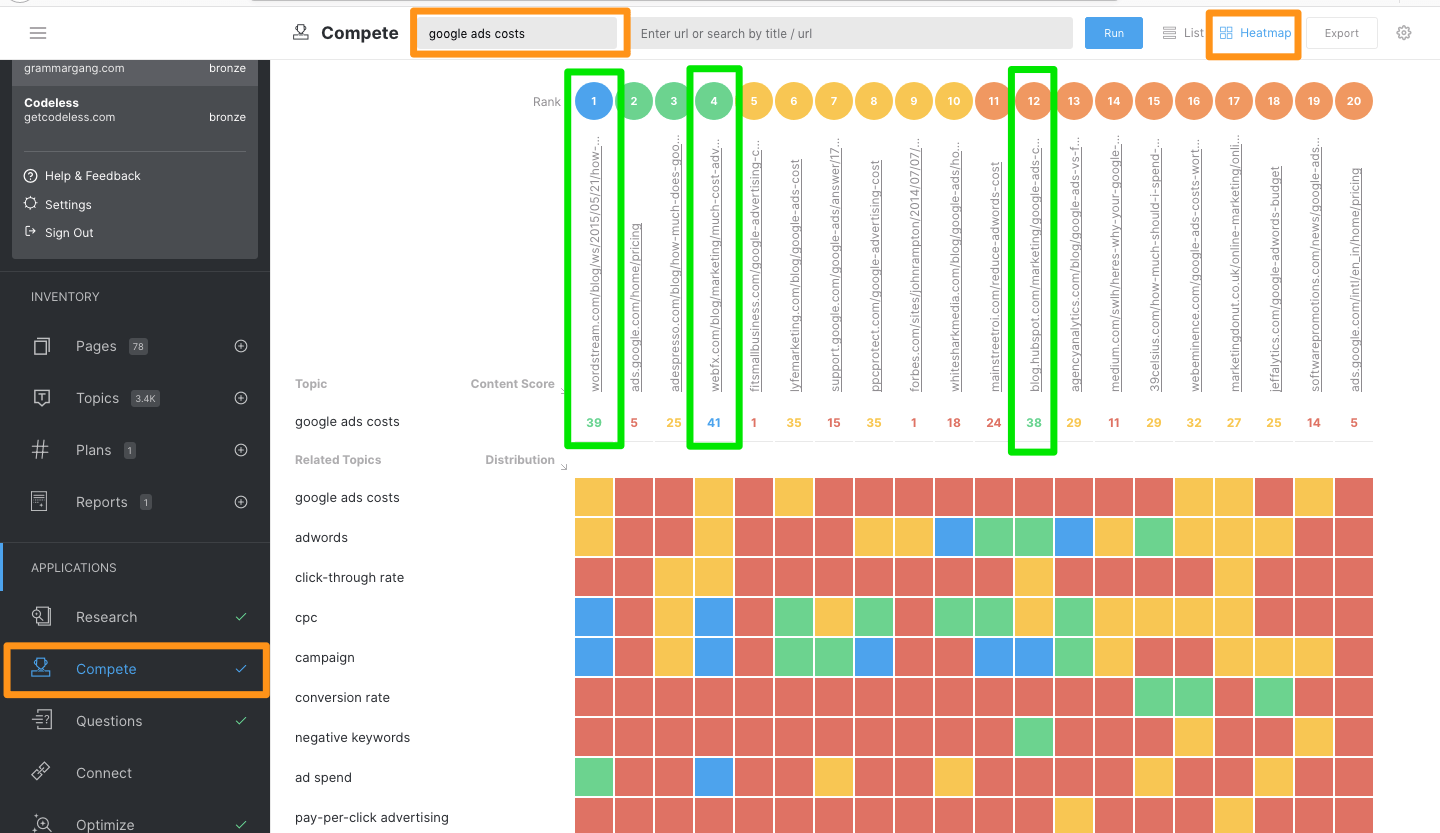This screenshot has height=833, width=1440.
Task: Add a new topic with plus icon
Action: (x=240, y=398)
